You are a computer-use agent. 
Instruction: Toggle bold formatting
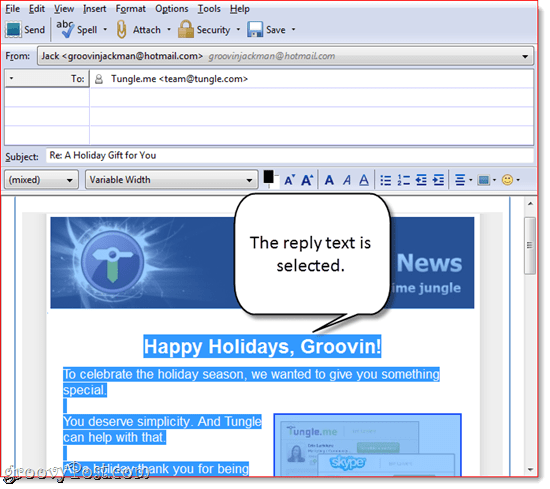point(329,180)
